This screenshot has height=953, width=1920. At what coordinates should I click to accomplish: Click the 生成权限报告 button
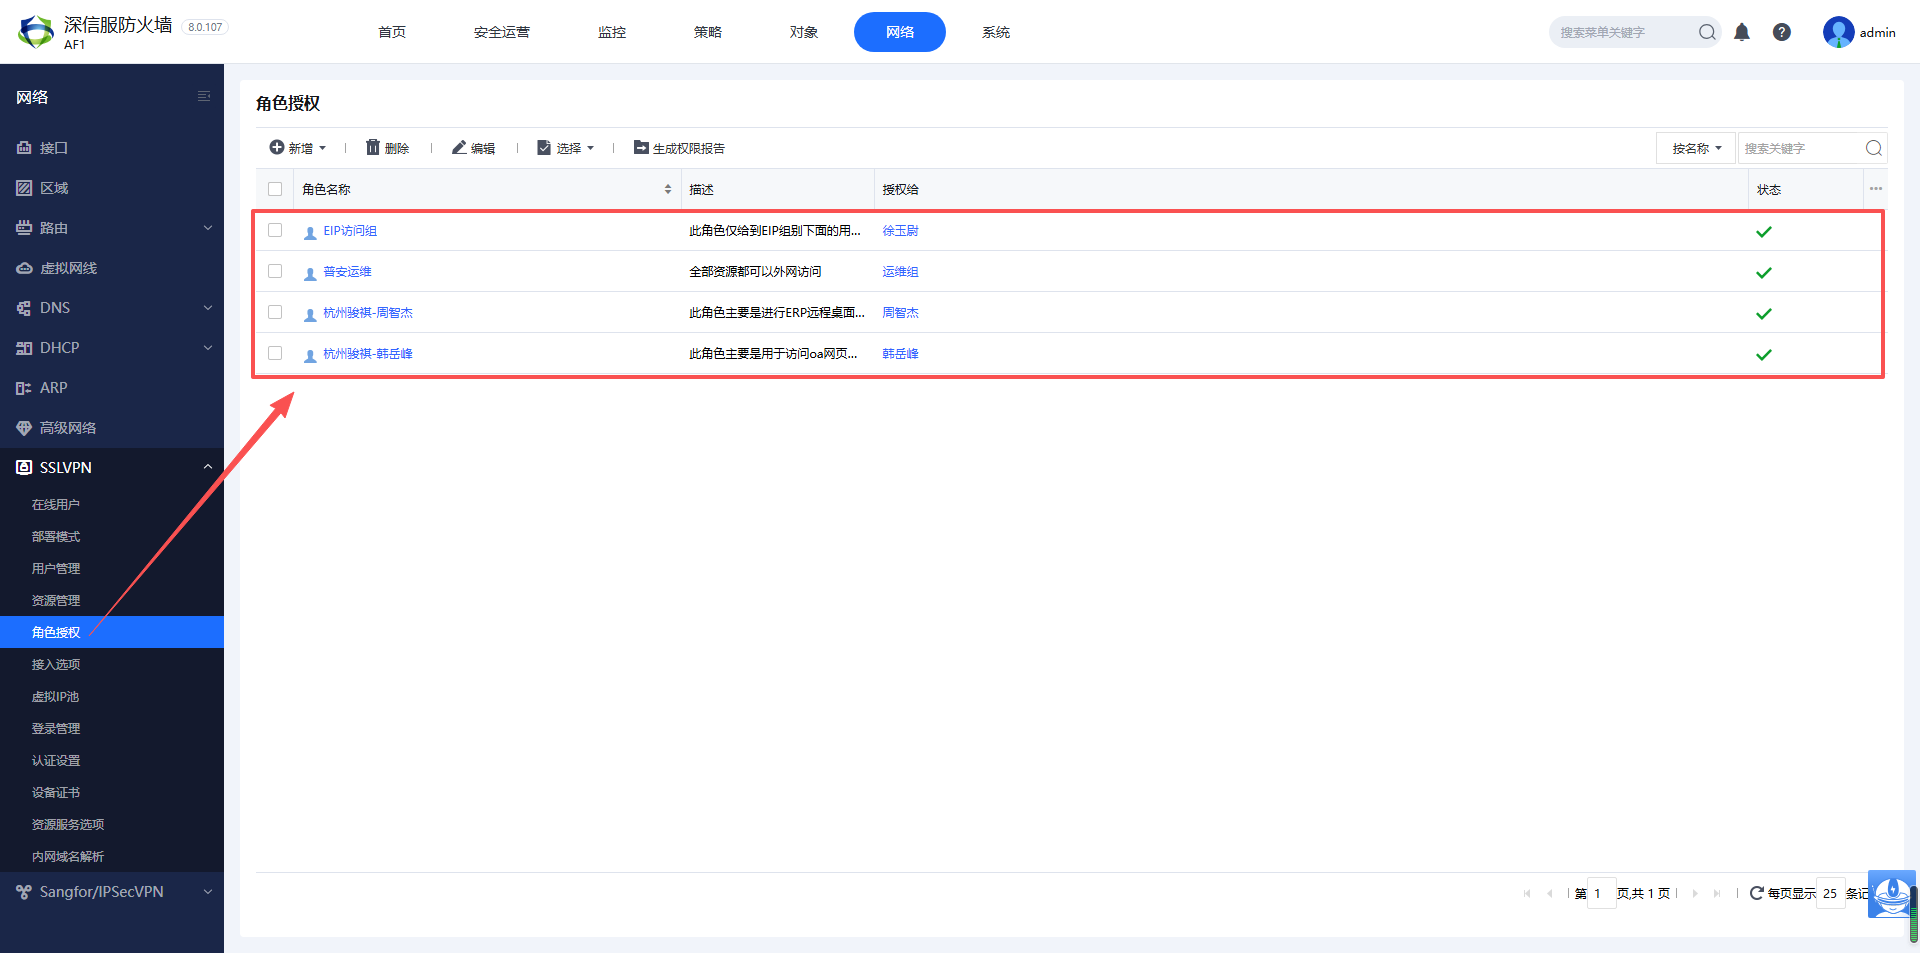point(679,148)
